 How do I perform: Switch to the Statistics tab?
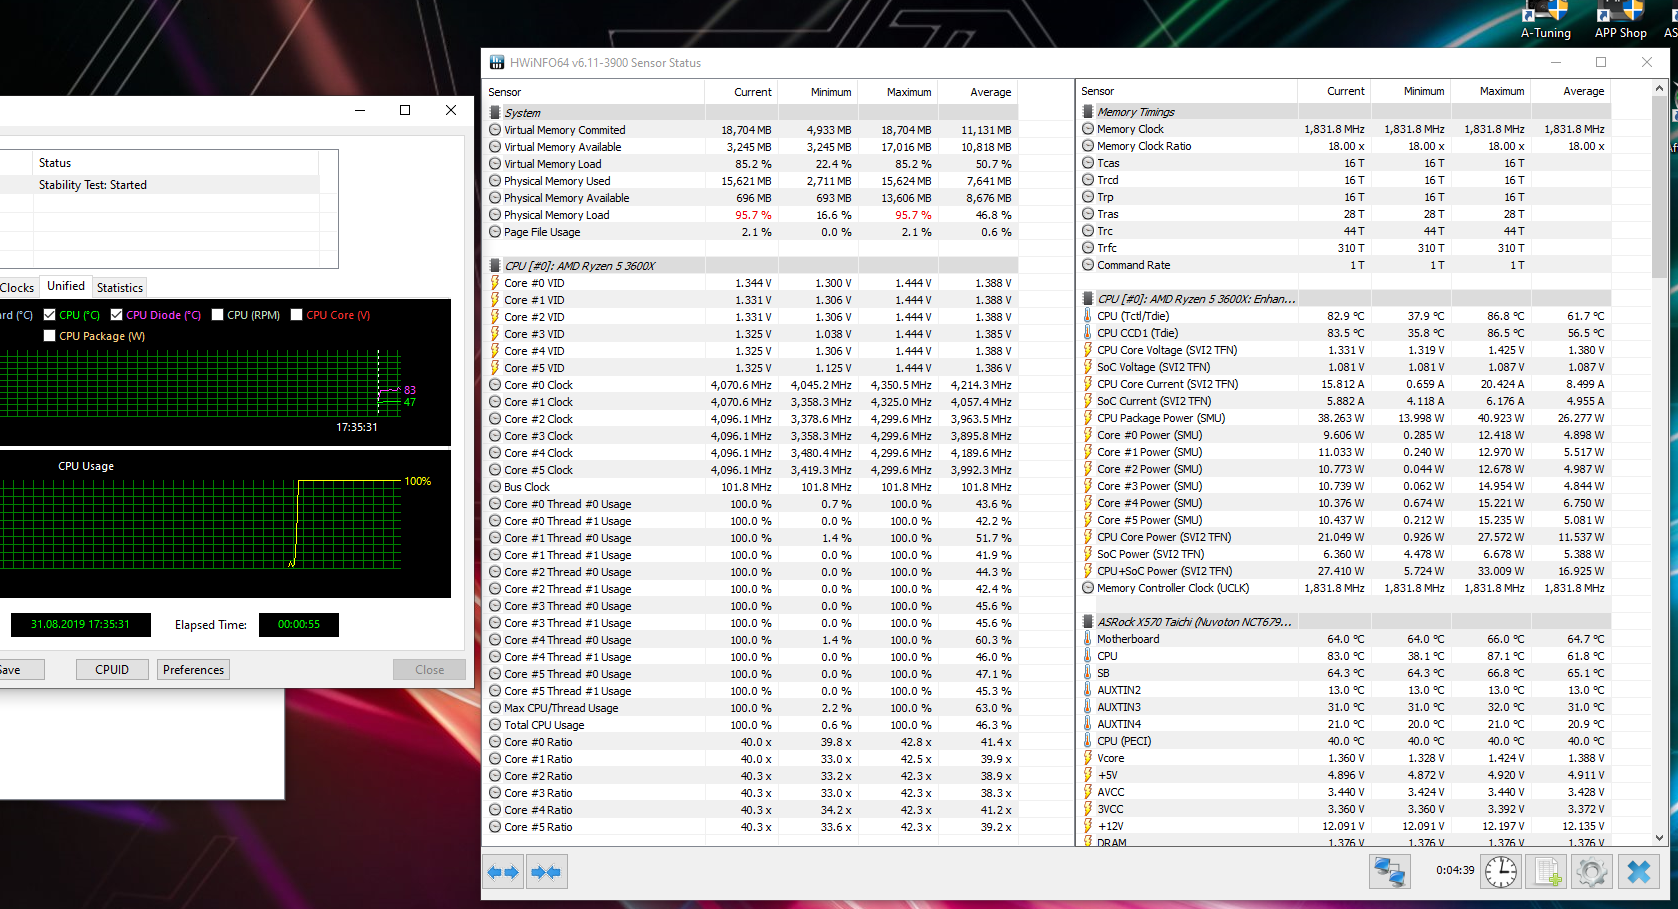tap(120, 287)
